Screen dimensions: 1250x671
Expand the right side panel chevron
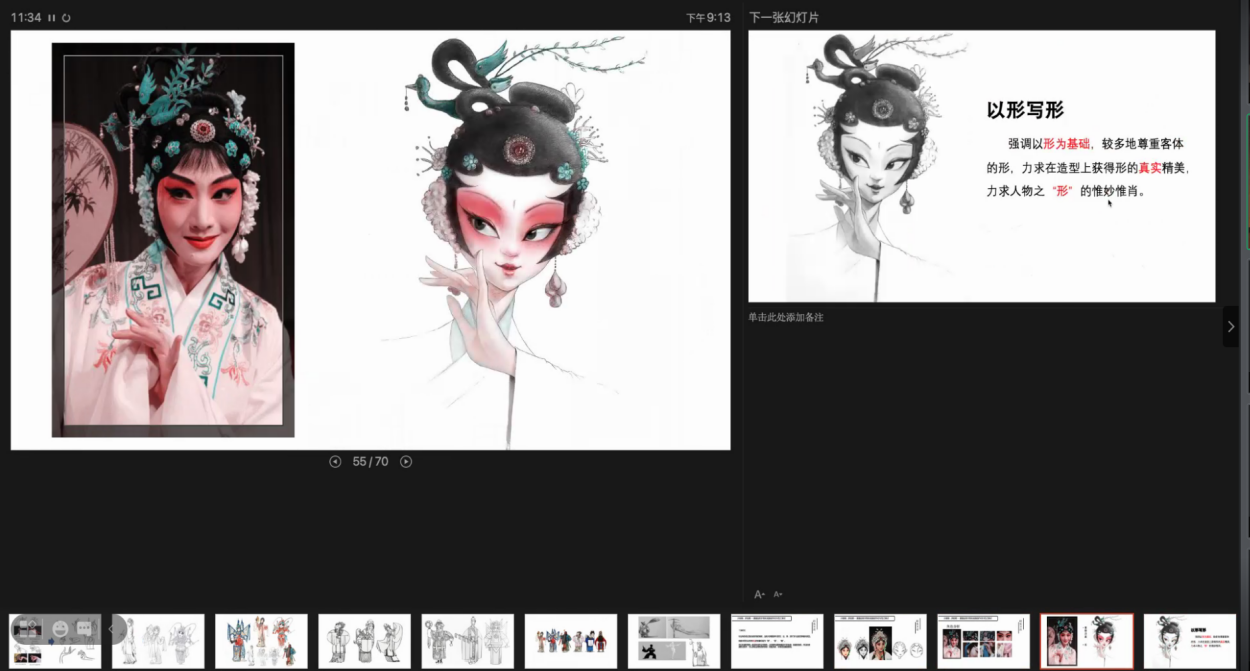(x=1230, y=326)
